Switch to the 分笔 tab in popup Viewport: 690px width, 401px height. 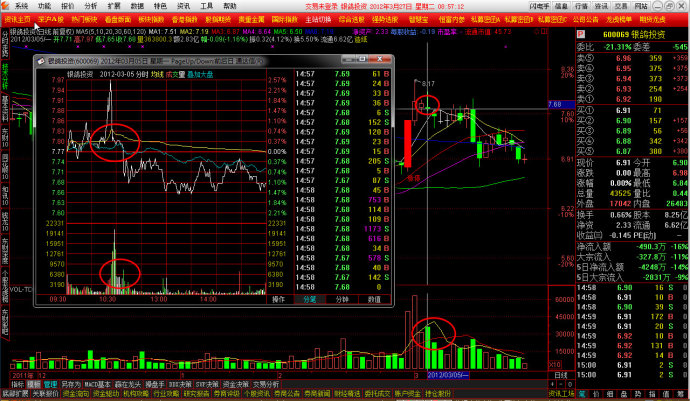tap(310, 299)
